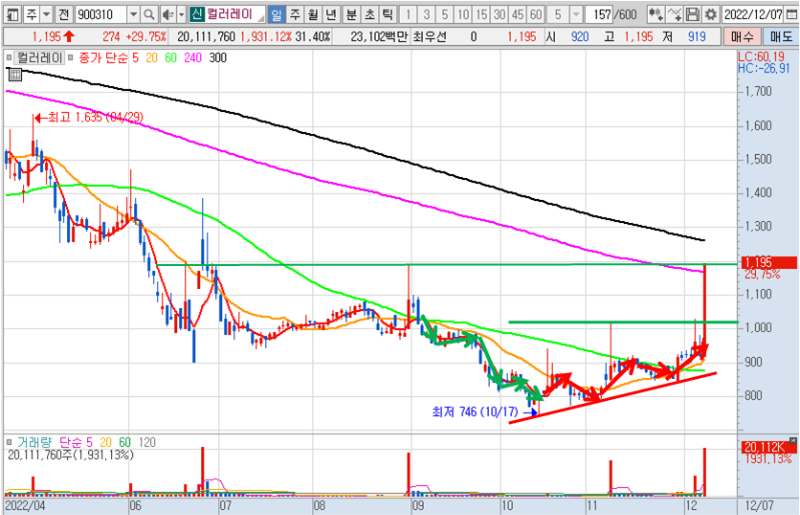The height and width of the screenshot is (515, 800).
Task: Click the green 신 badge beside the stock name
Action: pos(196,14)
